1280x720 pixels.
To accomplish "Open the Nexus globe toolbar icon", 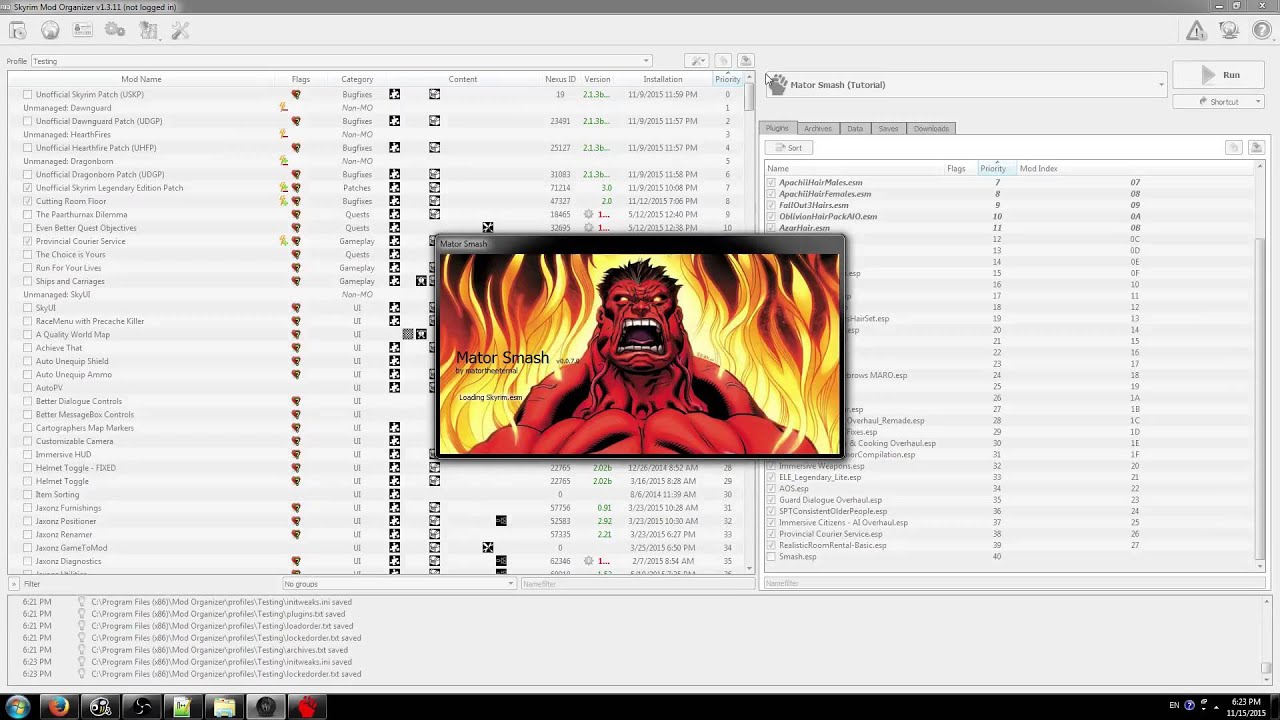I will [50, 31].
